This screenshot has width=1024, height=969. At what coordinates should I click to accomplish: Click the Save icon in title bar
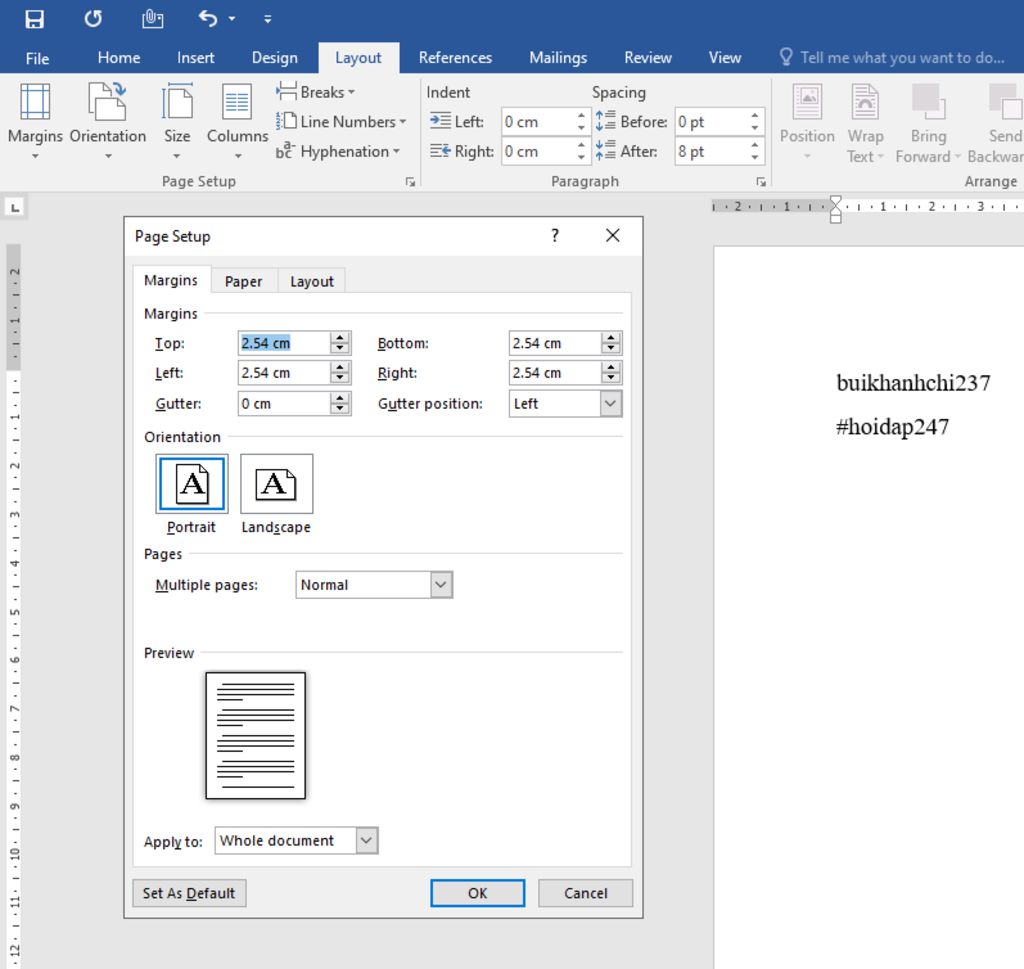click(x=35, y=19)
